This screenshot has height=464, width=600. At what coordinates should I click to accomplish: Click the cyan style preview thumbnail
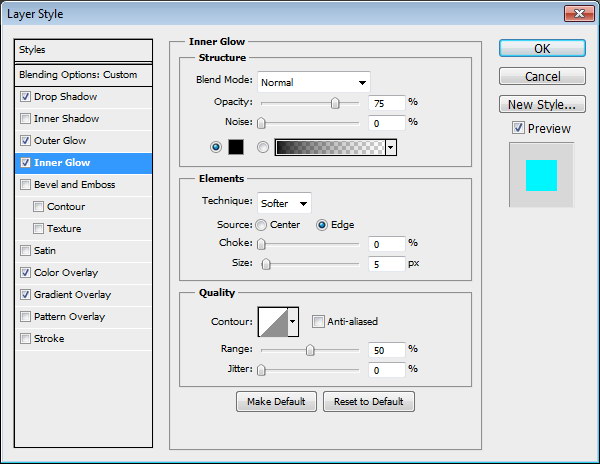541,174
